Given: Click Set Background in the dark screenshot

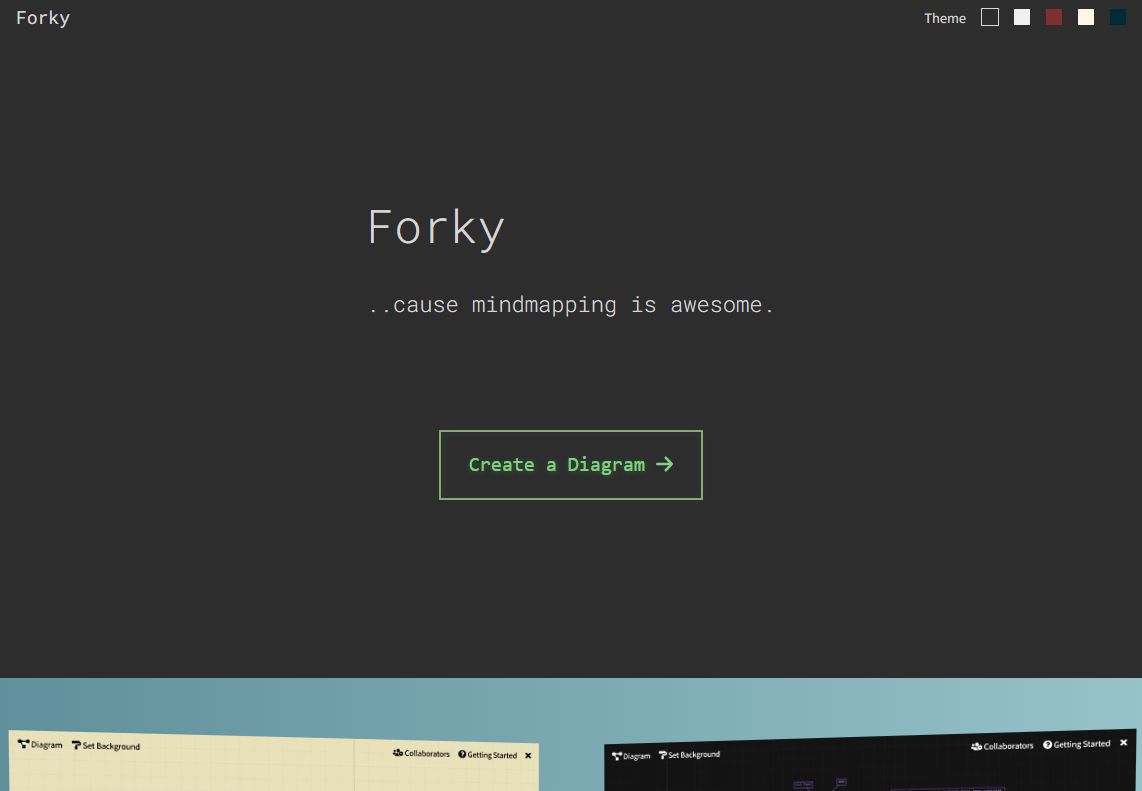Looking at the screenshot, I should point(689,755).
